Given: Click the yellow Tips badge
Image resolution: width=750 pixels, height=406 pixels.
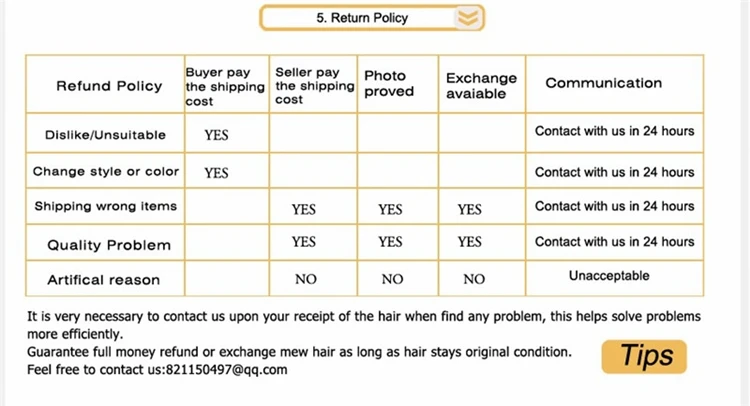Looking at the screenshot, I should 644,356.
